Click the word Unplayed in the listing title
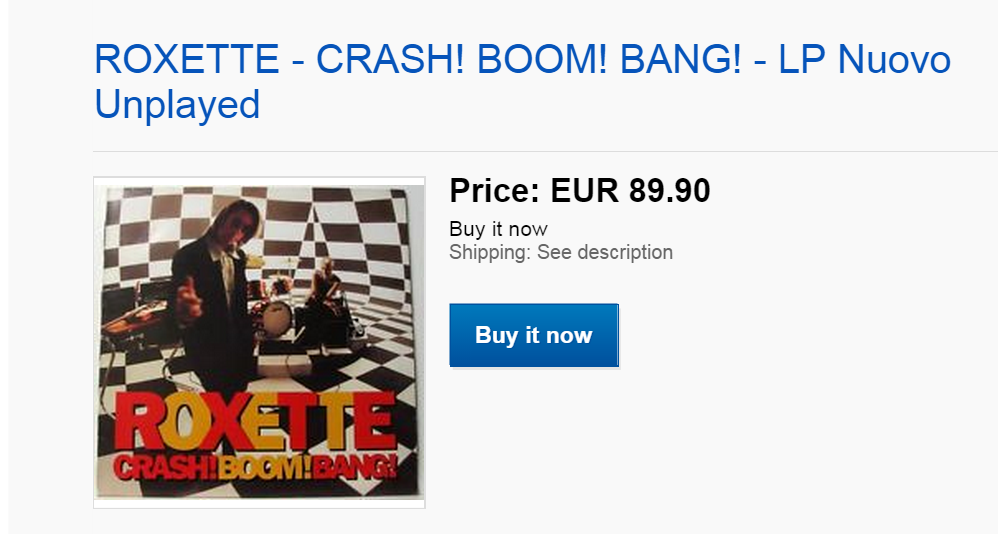 [x=177, y=104]
